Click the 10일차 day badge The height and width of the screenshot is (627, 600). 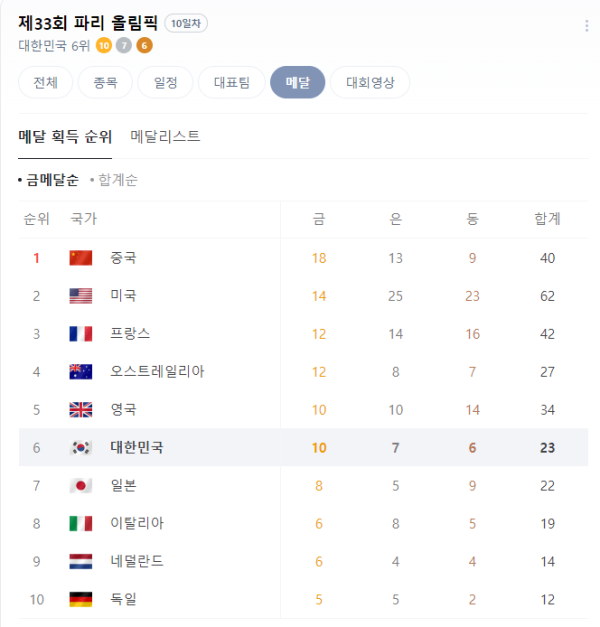click(x=186, y=23)
